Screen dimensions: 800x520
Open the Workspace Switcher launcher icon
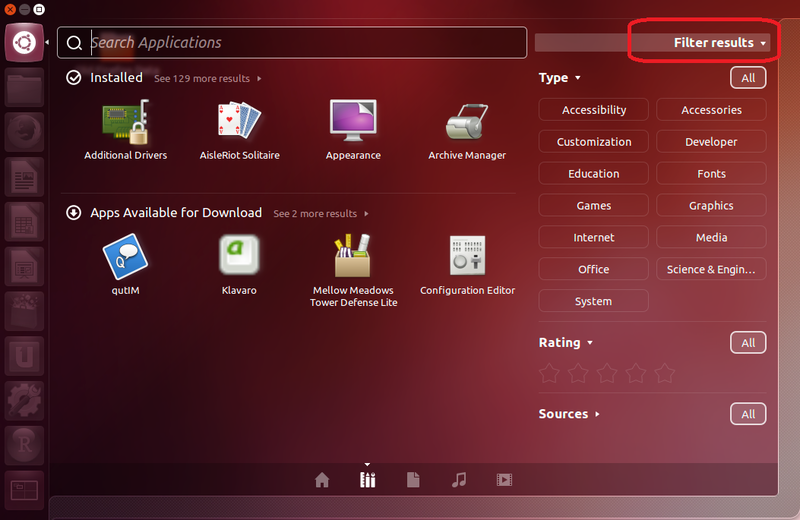(x=24, y=490)
